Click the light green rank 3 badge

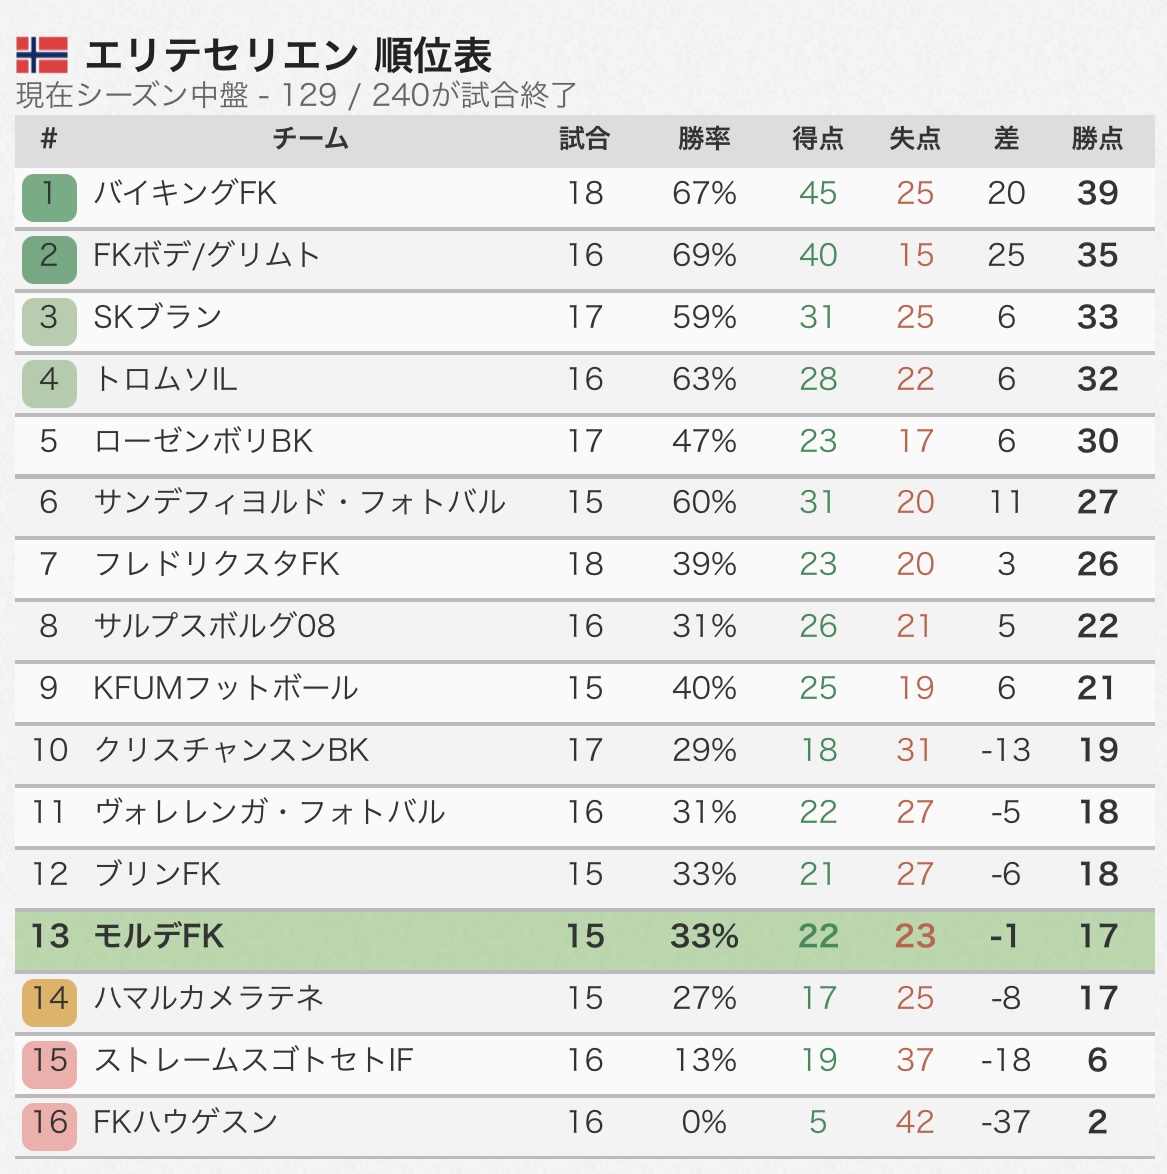click(49, 320)
